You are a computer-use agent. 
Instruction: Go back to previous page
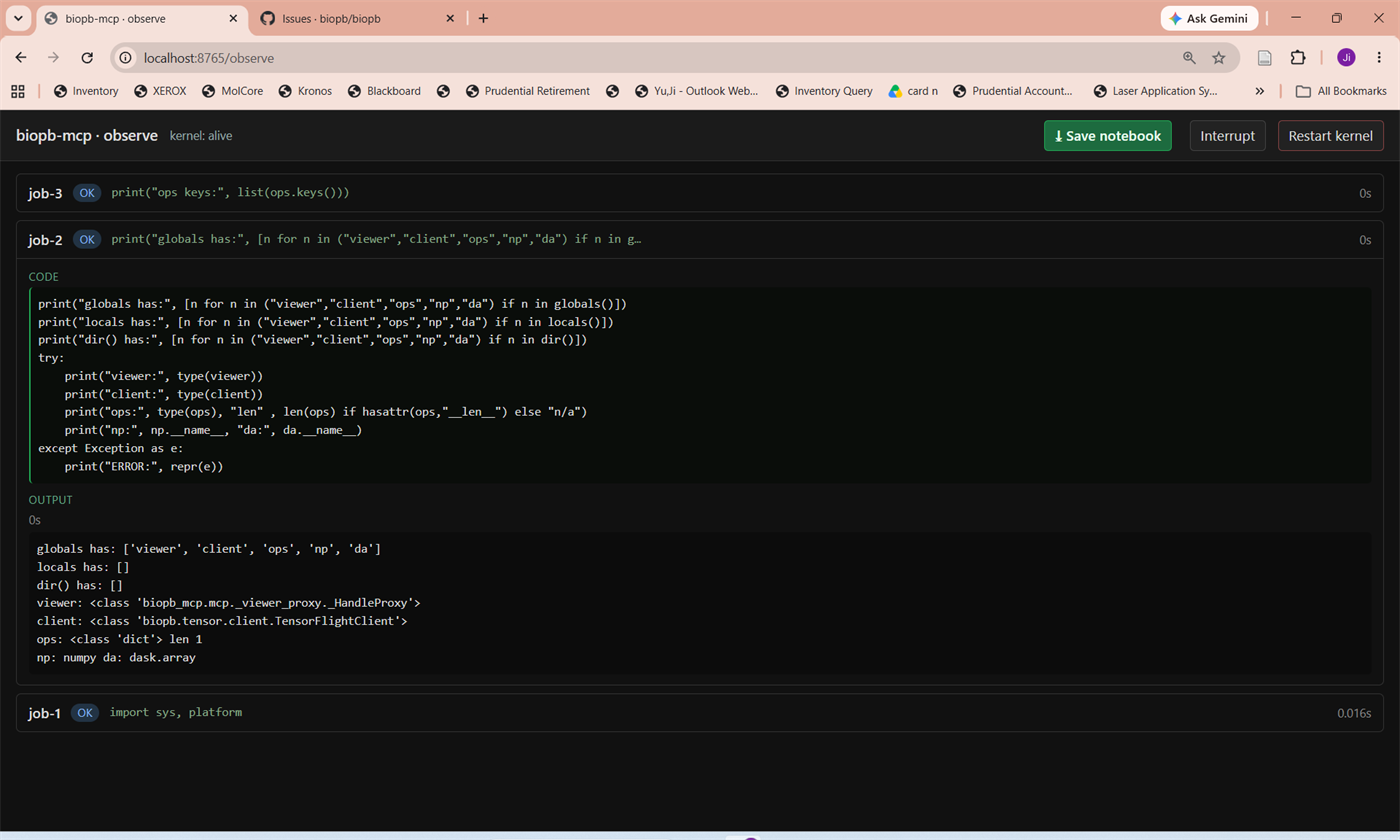click(21, 58)
